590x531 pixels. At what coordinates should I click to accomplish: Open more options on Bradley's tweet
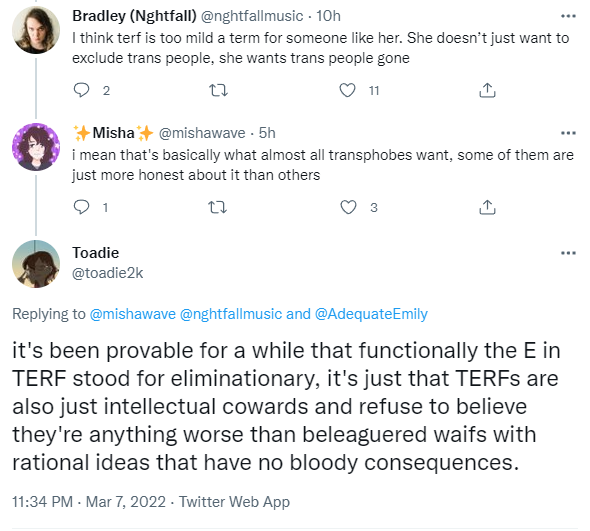pyautogui.click(x=568, y=16)
